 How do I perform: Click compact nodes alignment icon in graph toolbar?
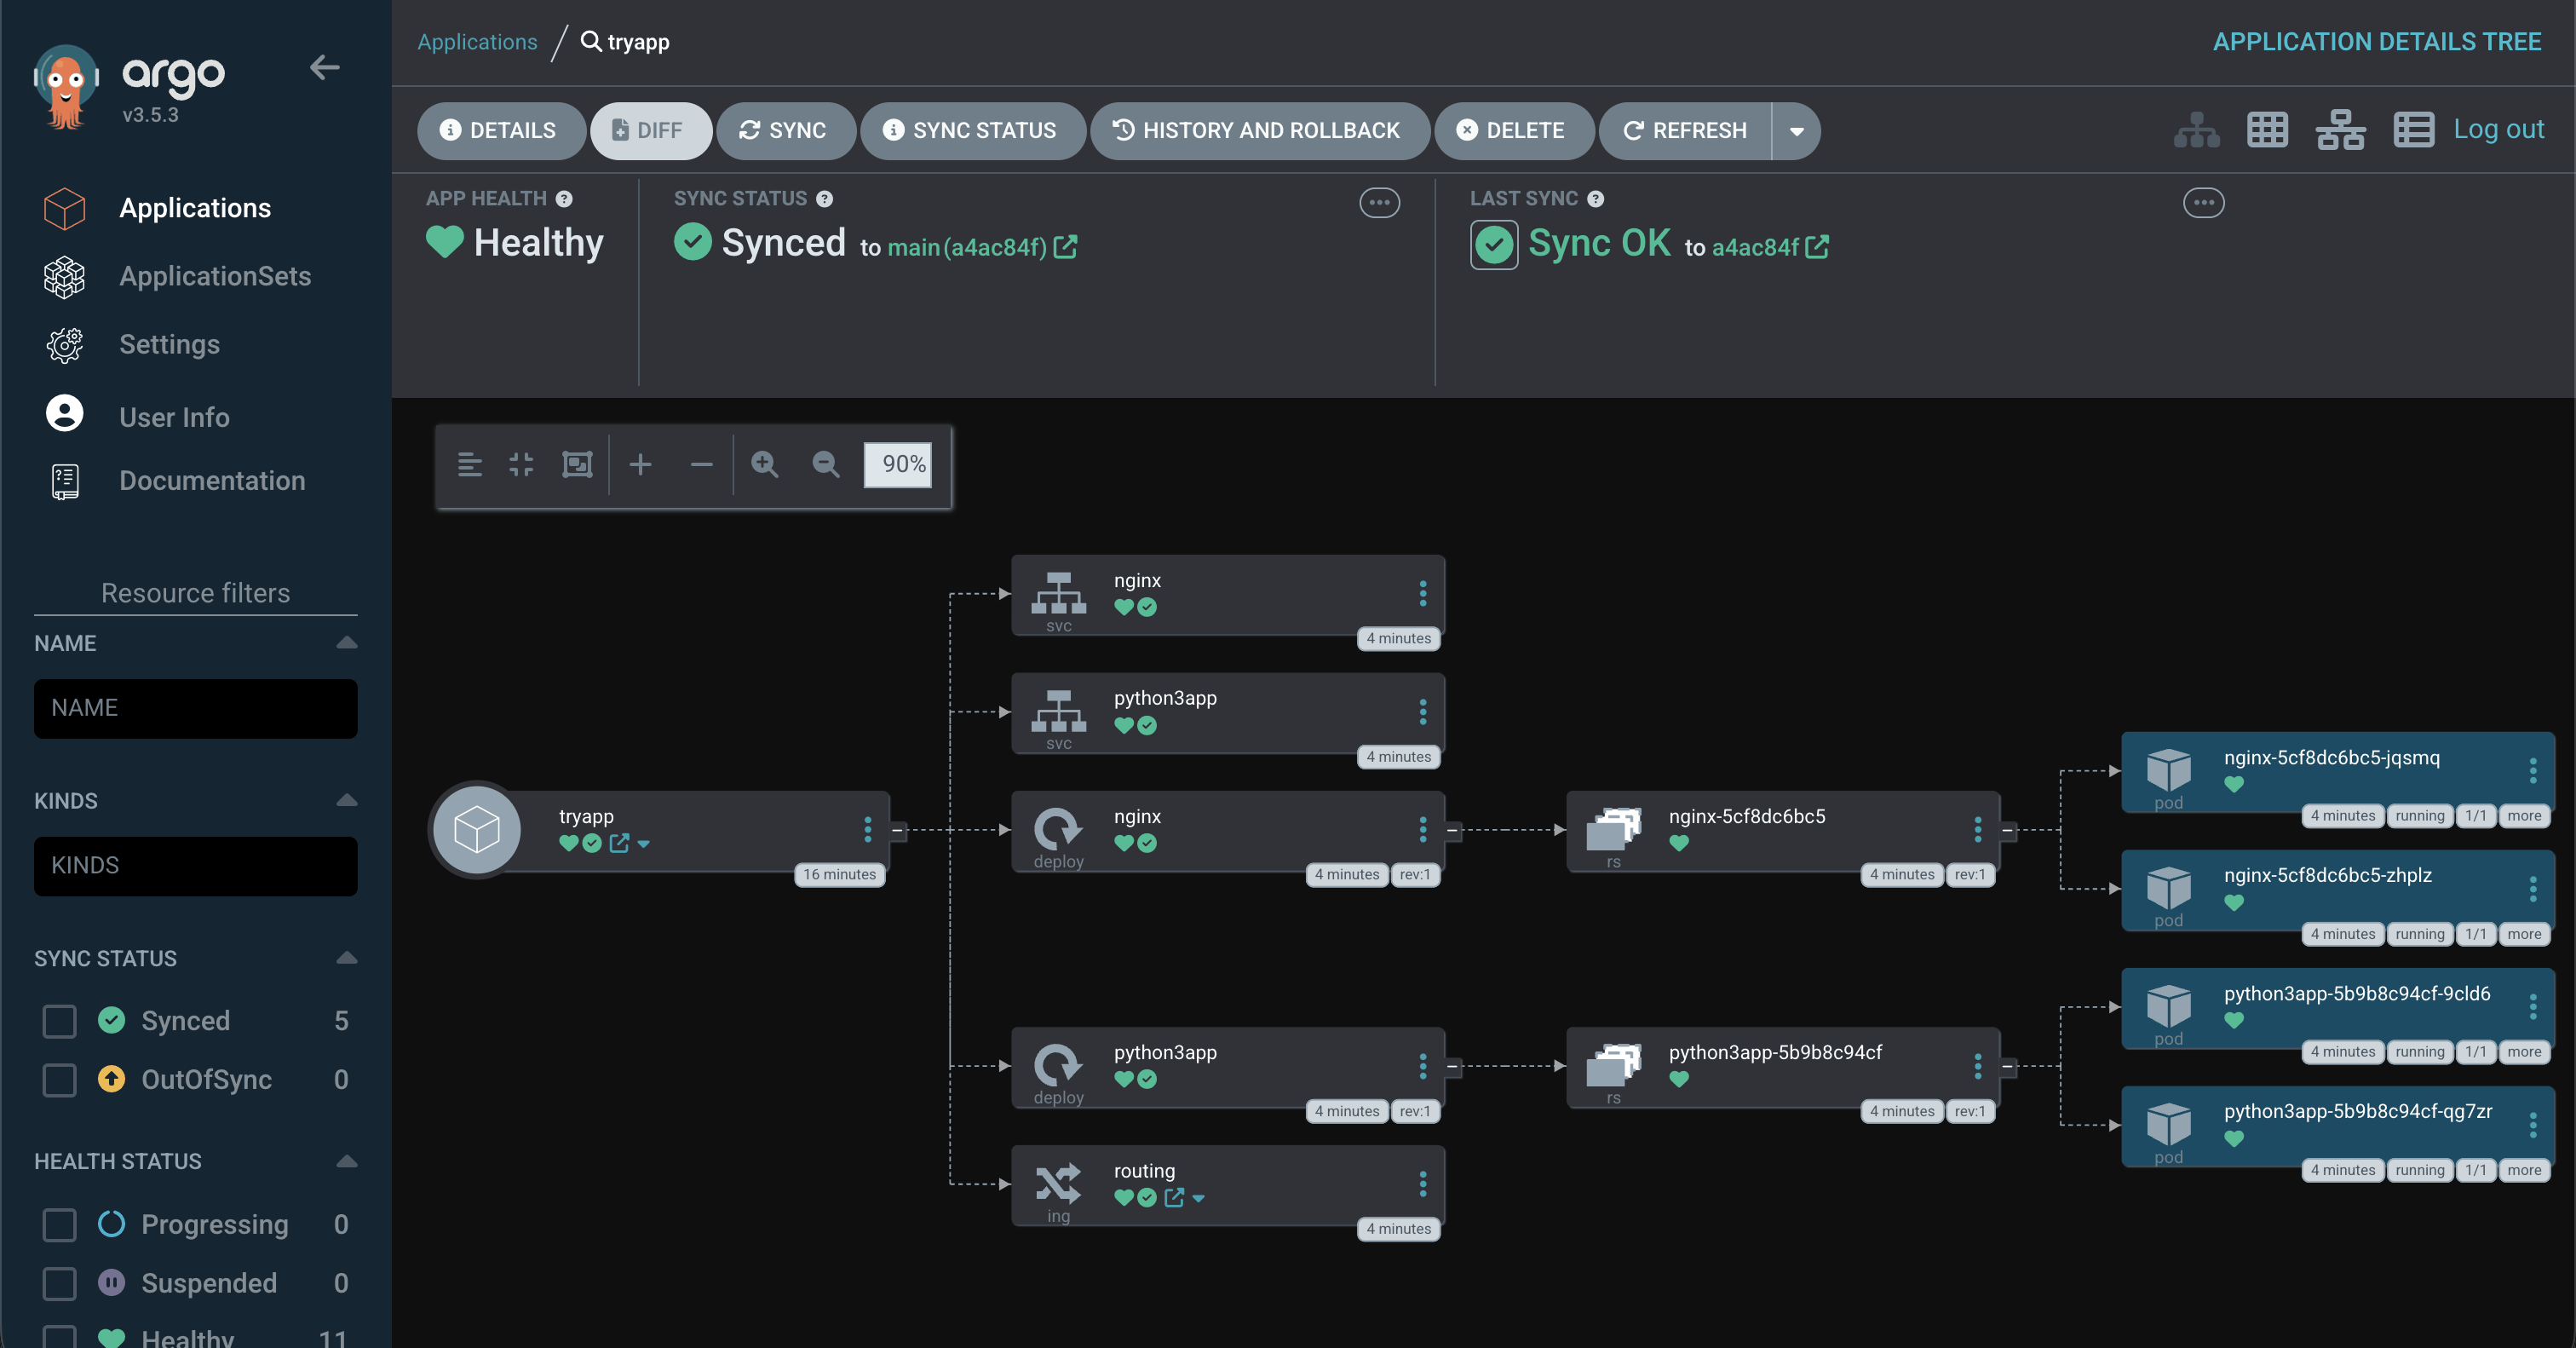[470, 464]
